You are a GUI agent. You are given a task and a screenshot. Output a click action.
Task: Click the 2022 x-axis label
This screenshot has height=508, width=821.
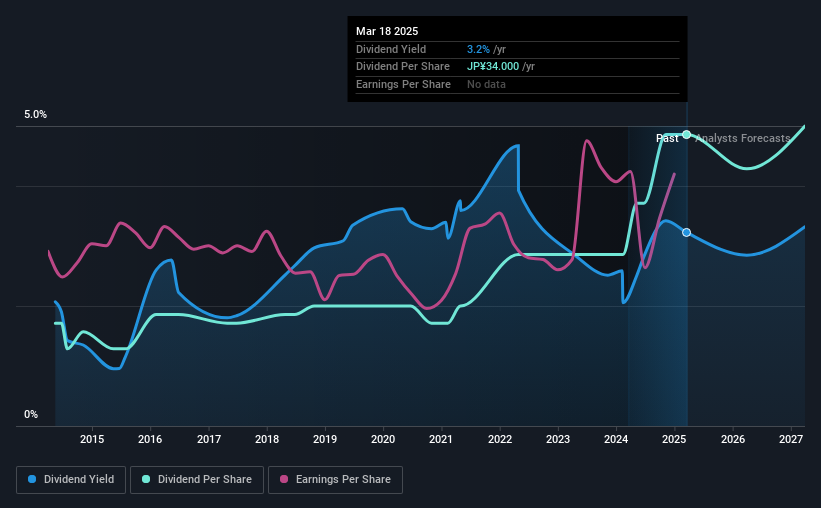click(500, 439)
